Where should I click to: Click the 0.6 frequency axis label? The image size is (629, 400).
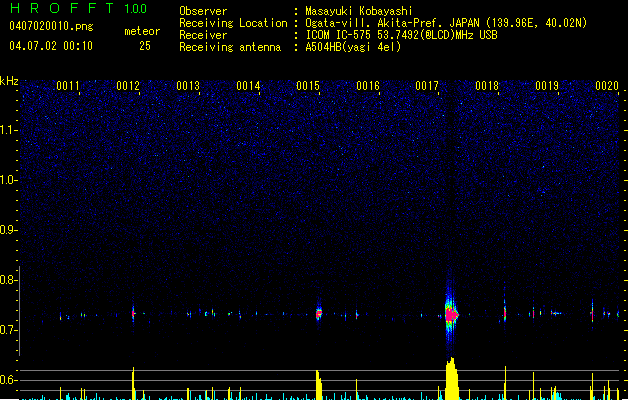tap(8, 380)
